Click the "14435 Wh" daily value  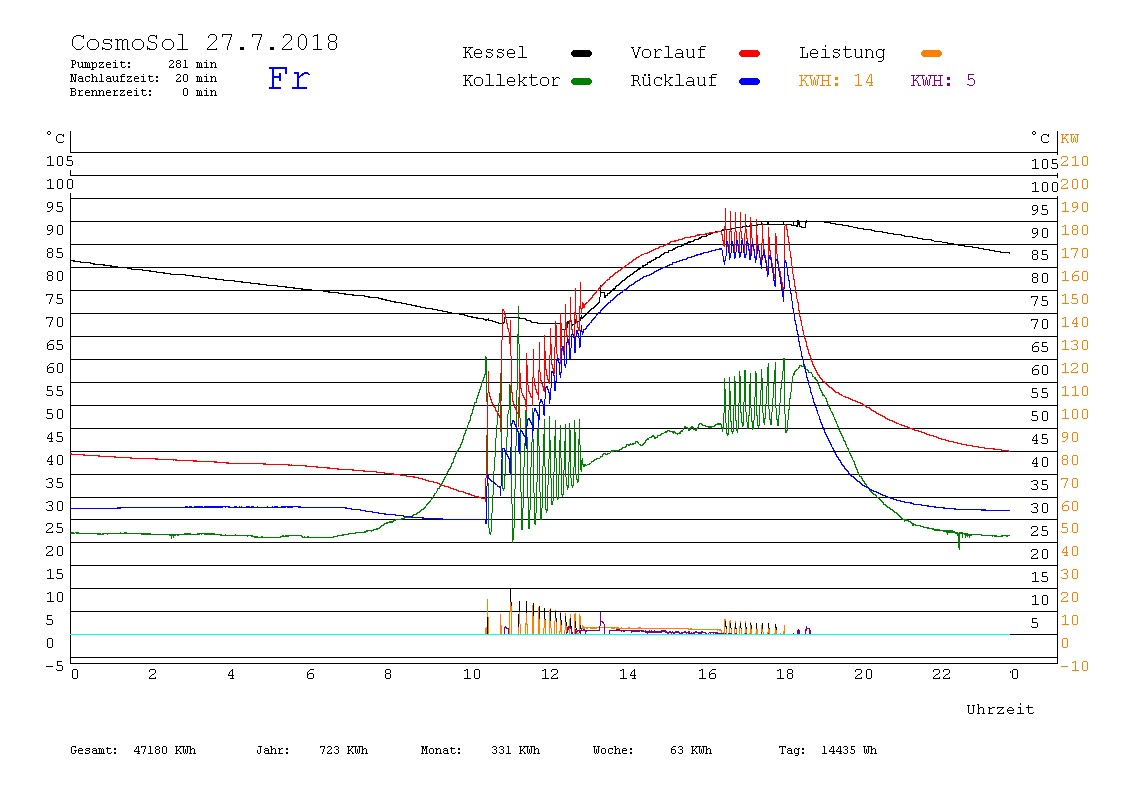[849, 750]
